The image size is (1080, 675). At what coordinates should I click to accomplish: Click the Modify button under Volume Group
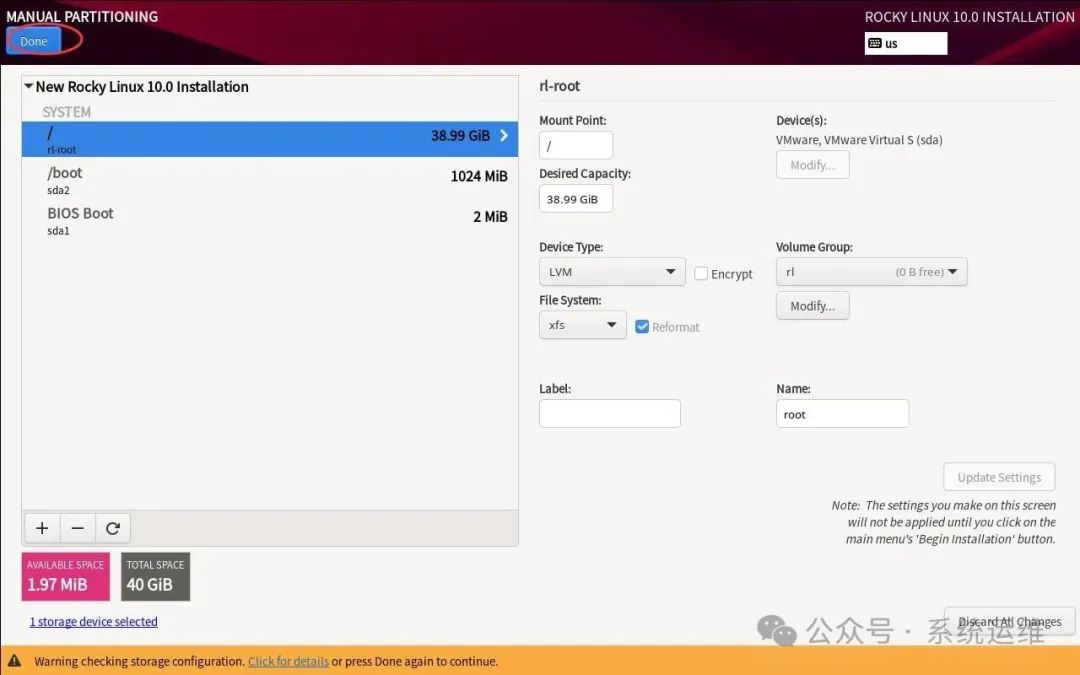click(x=812, y=306)
